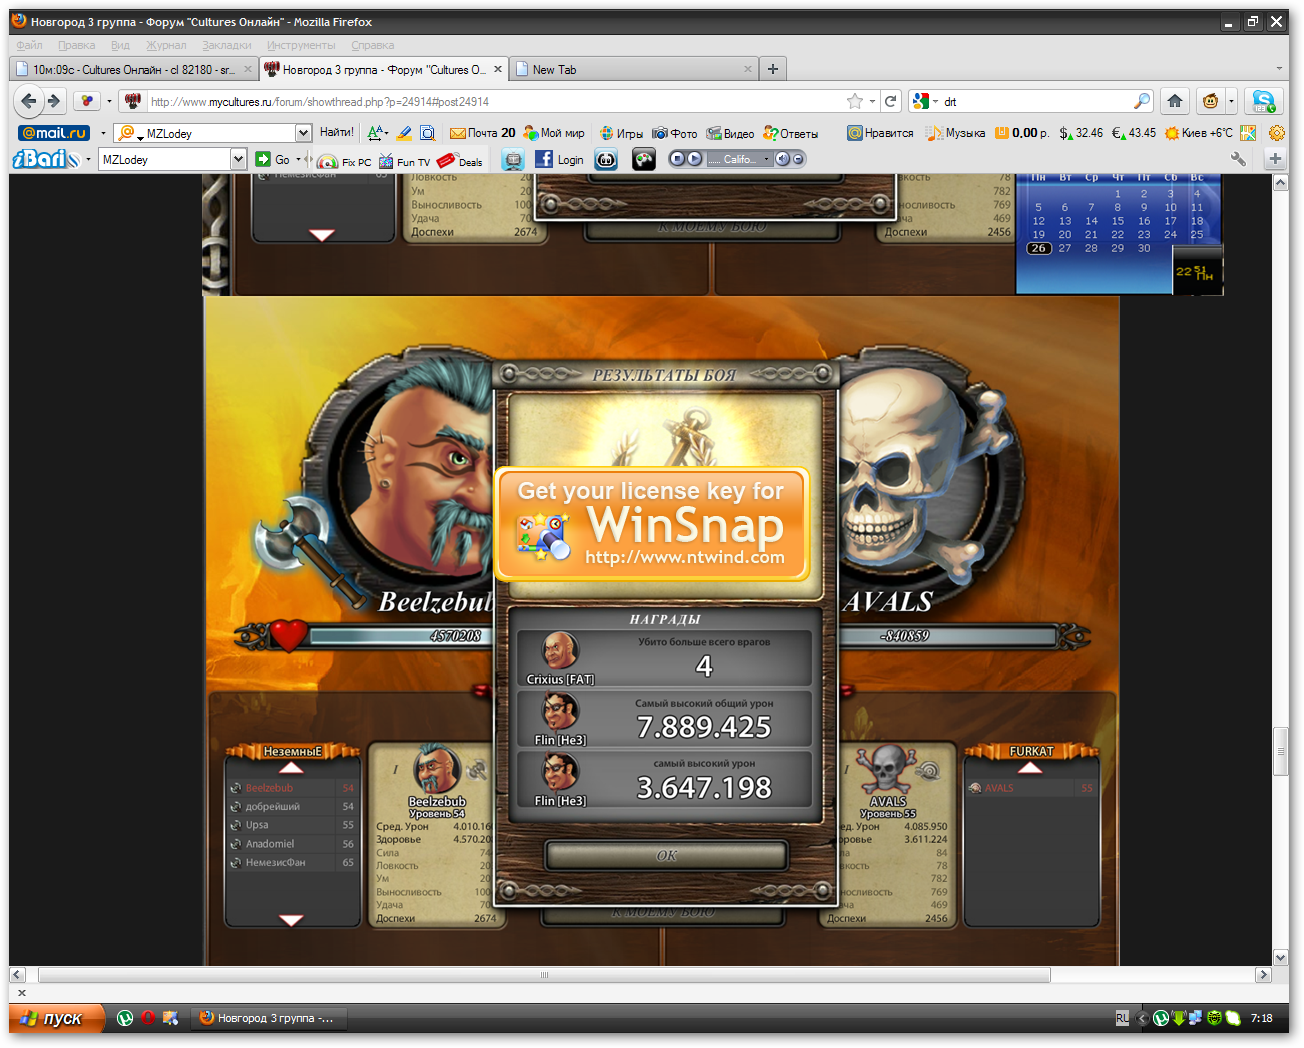Open the monkey icon dropdown arrow
The width and height of the screenshot is (1304, 1048).
[1231, 101]
